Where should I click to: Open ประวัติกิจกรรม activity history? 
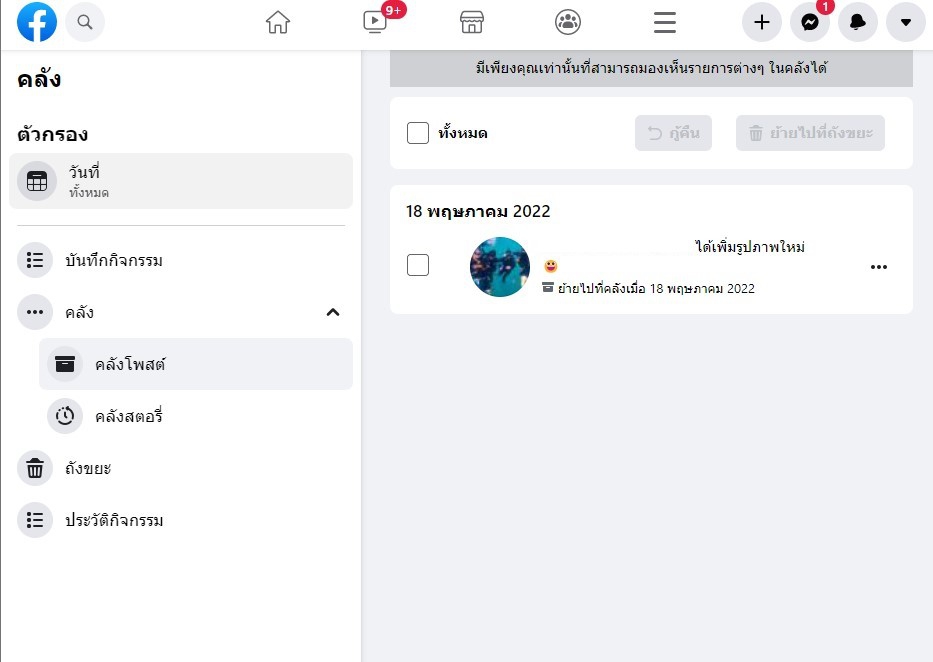[181, 520]
